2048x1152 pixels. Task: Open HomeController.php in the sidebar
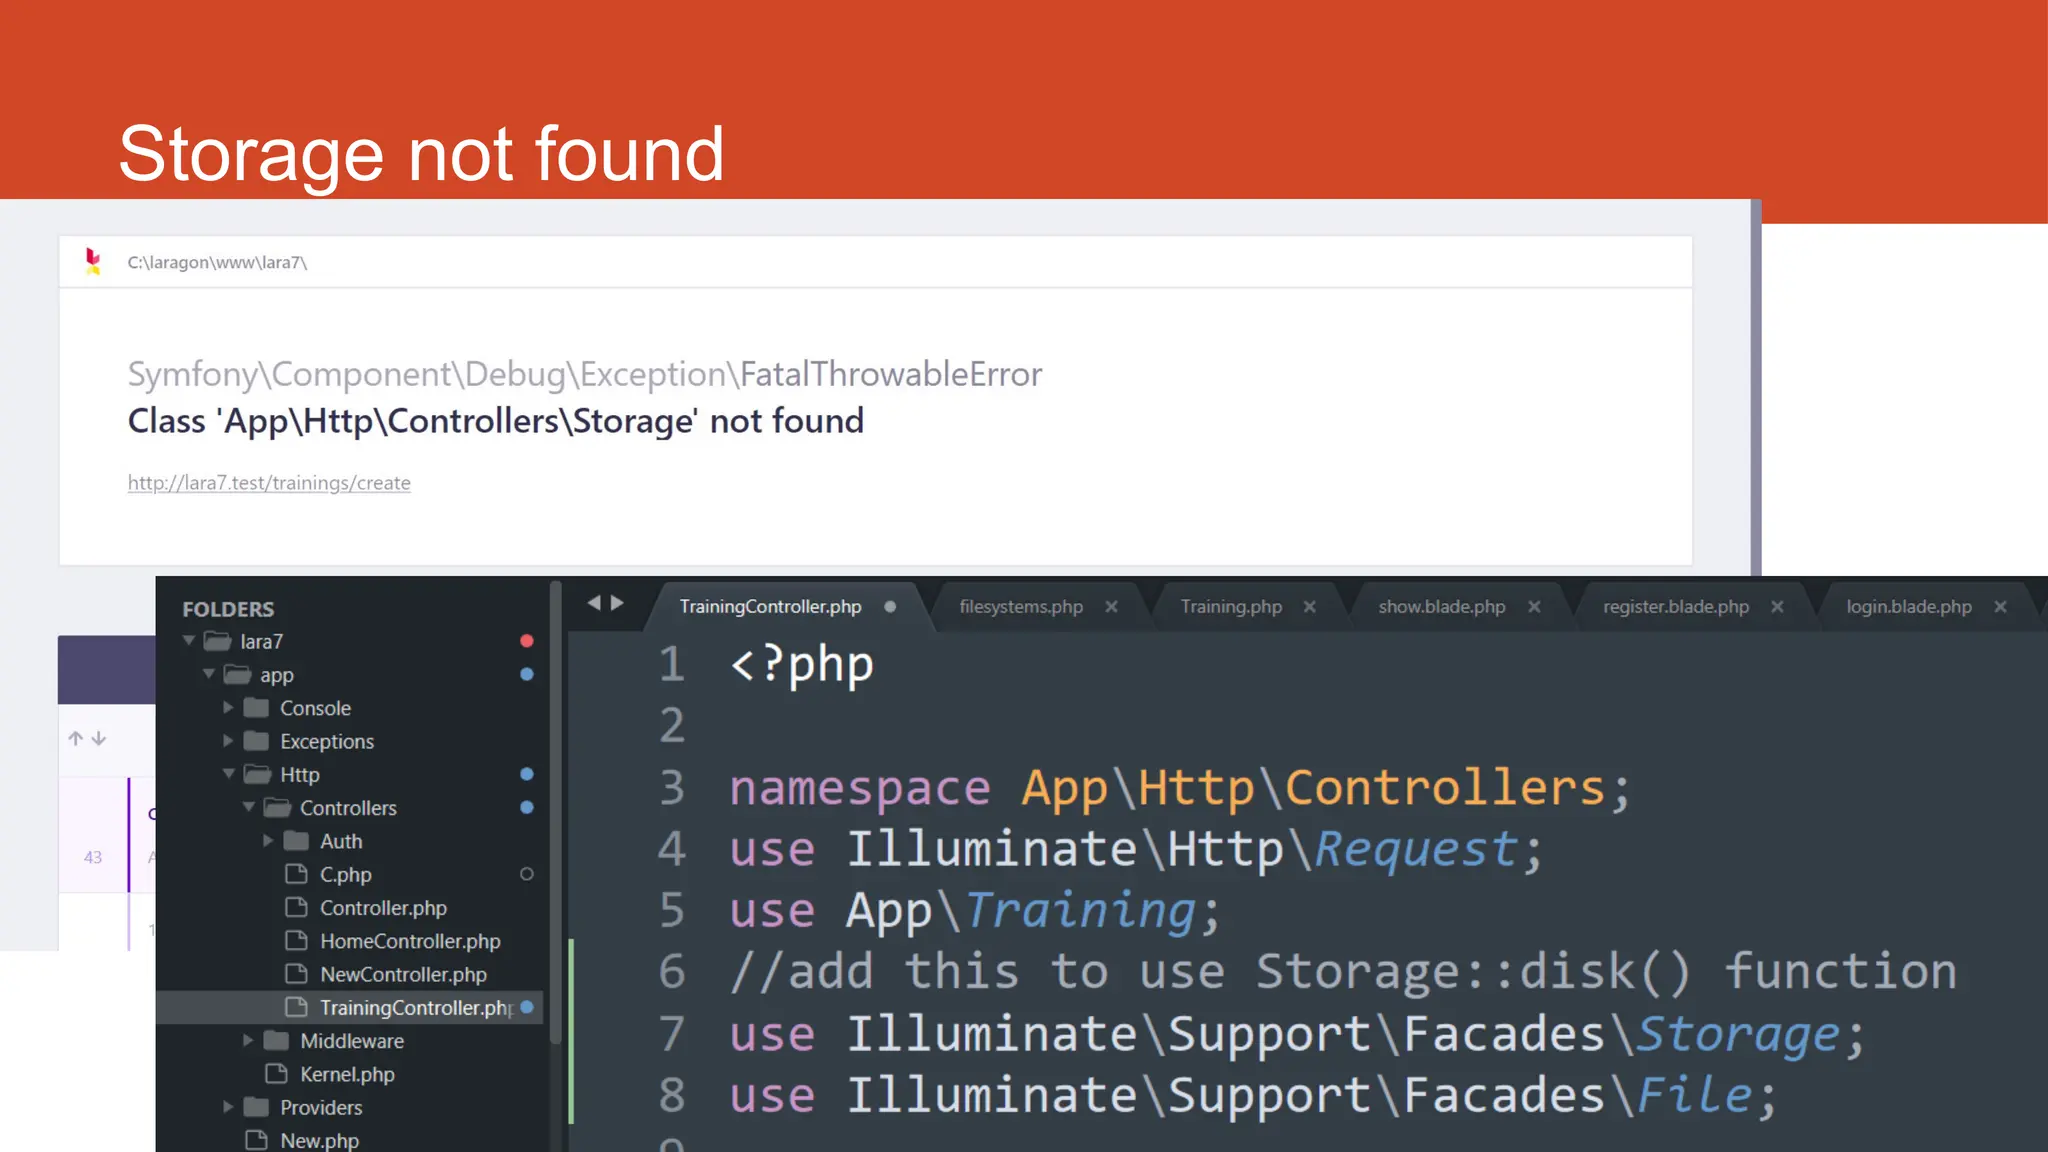tap(410, 941)
